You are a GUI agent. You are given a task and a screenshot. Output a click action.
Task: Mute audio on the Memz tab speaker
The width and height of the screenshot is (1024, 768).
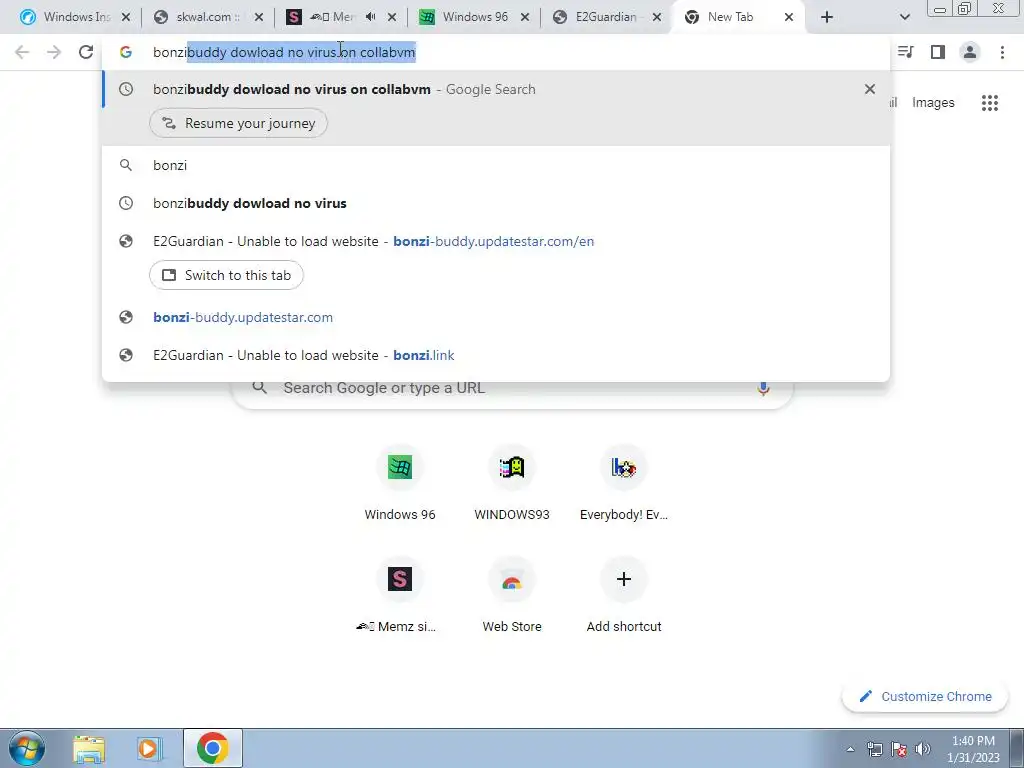click(371, 17)
